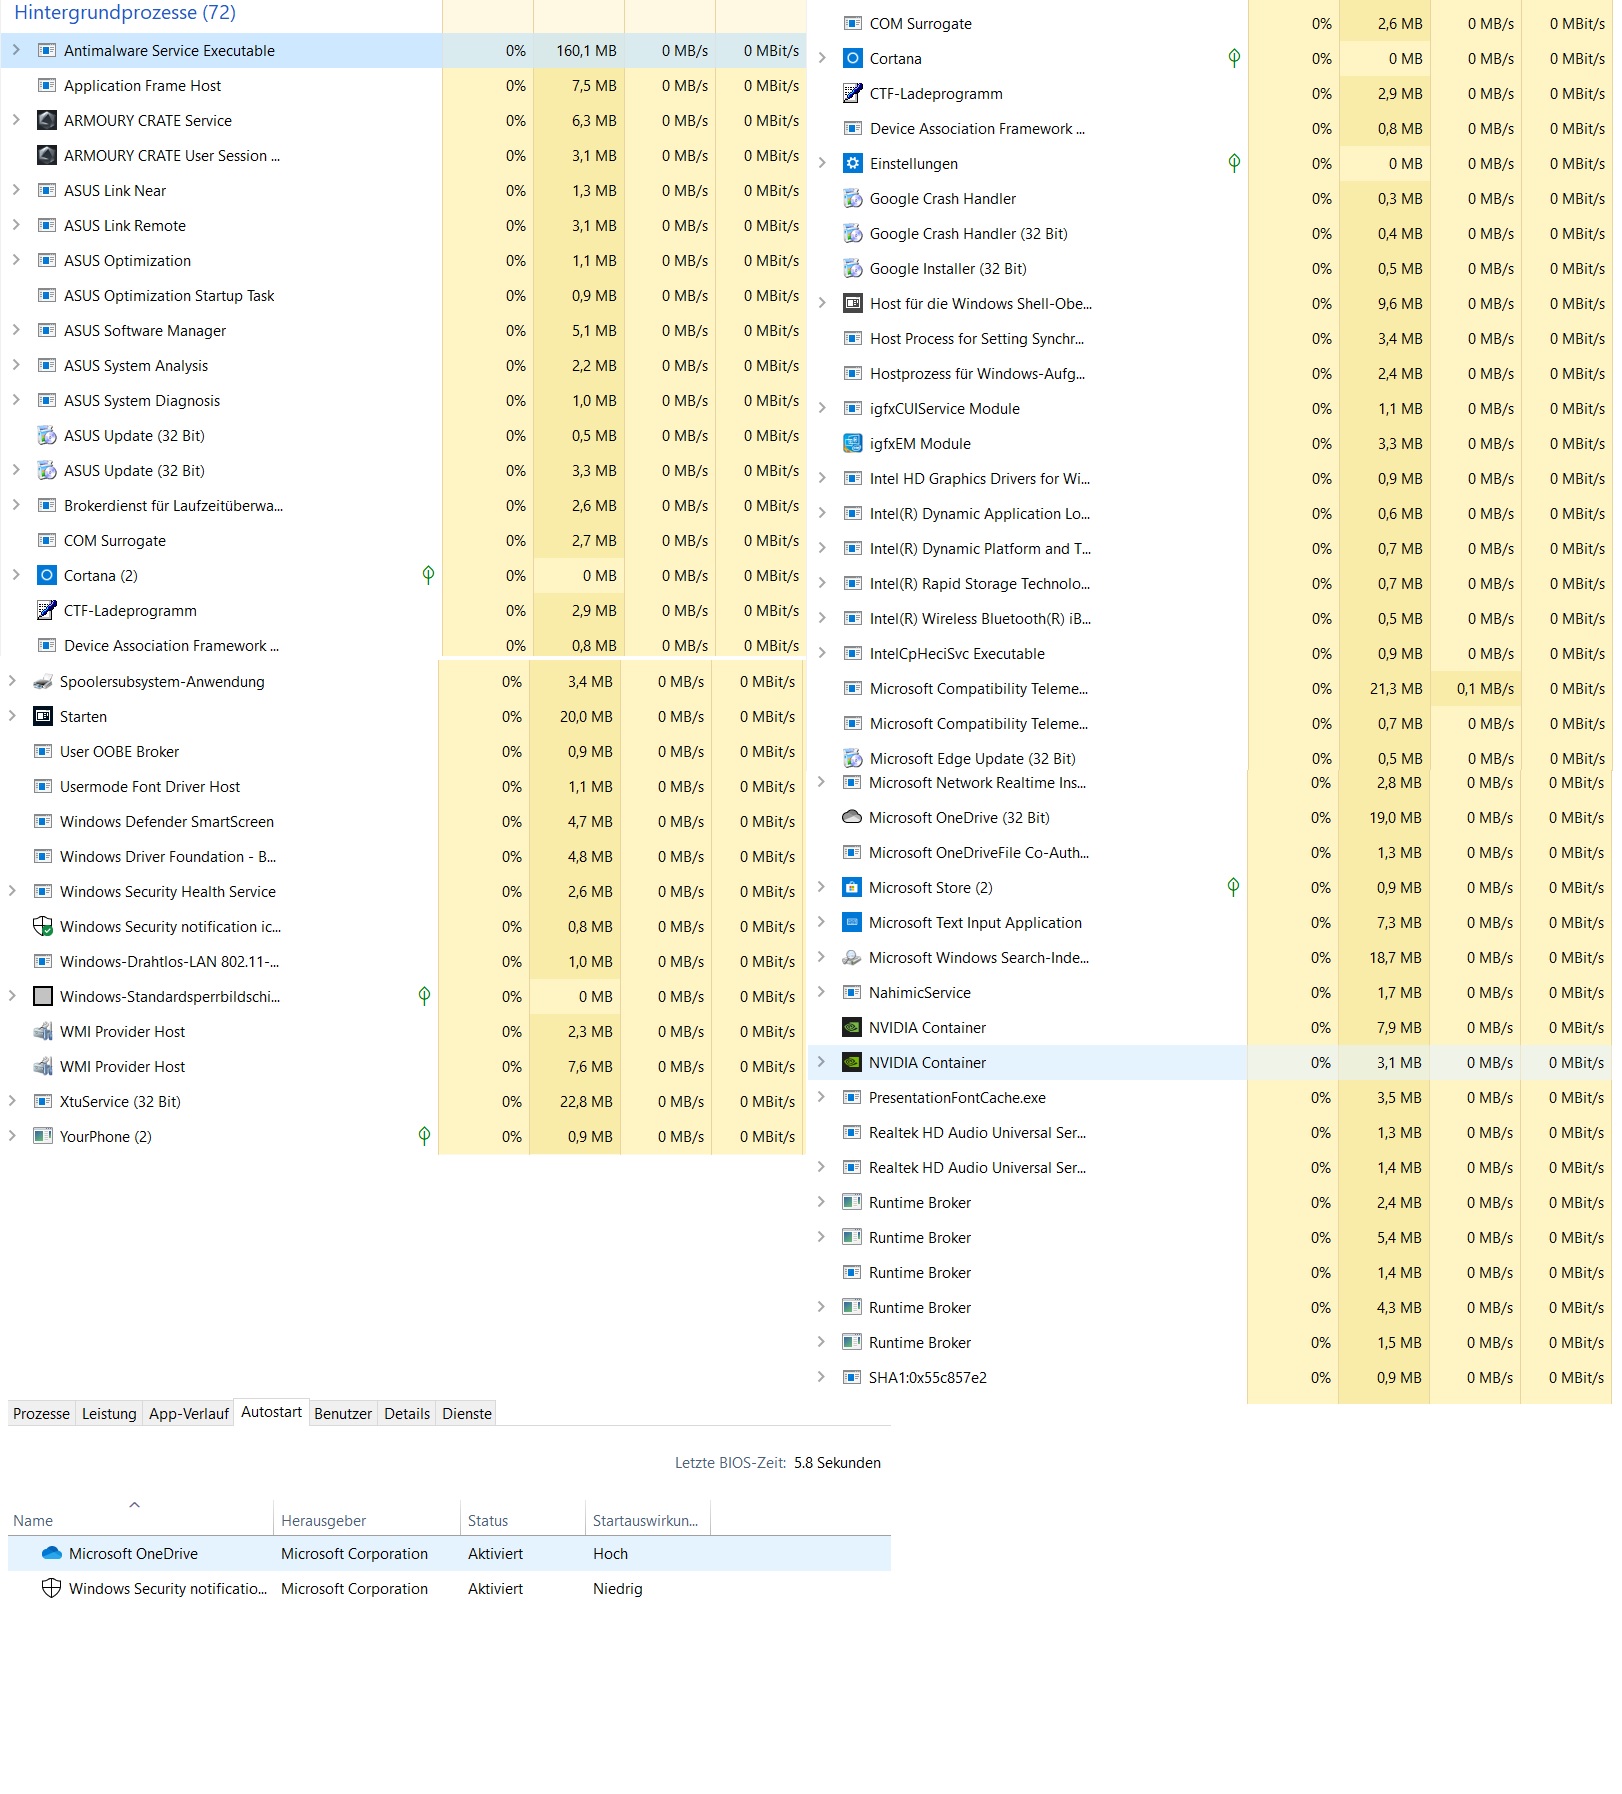Click the green leaf icon next to YourPhone
The width and height of the screenshot is (1622, 1794).
(x=424, y=1136)
